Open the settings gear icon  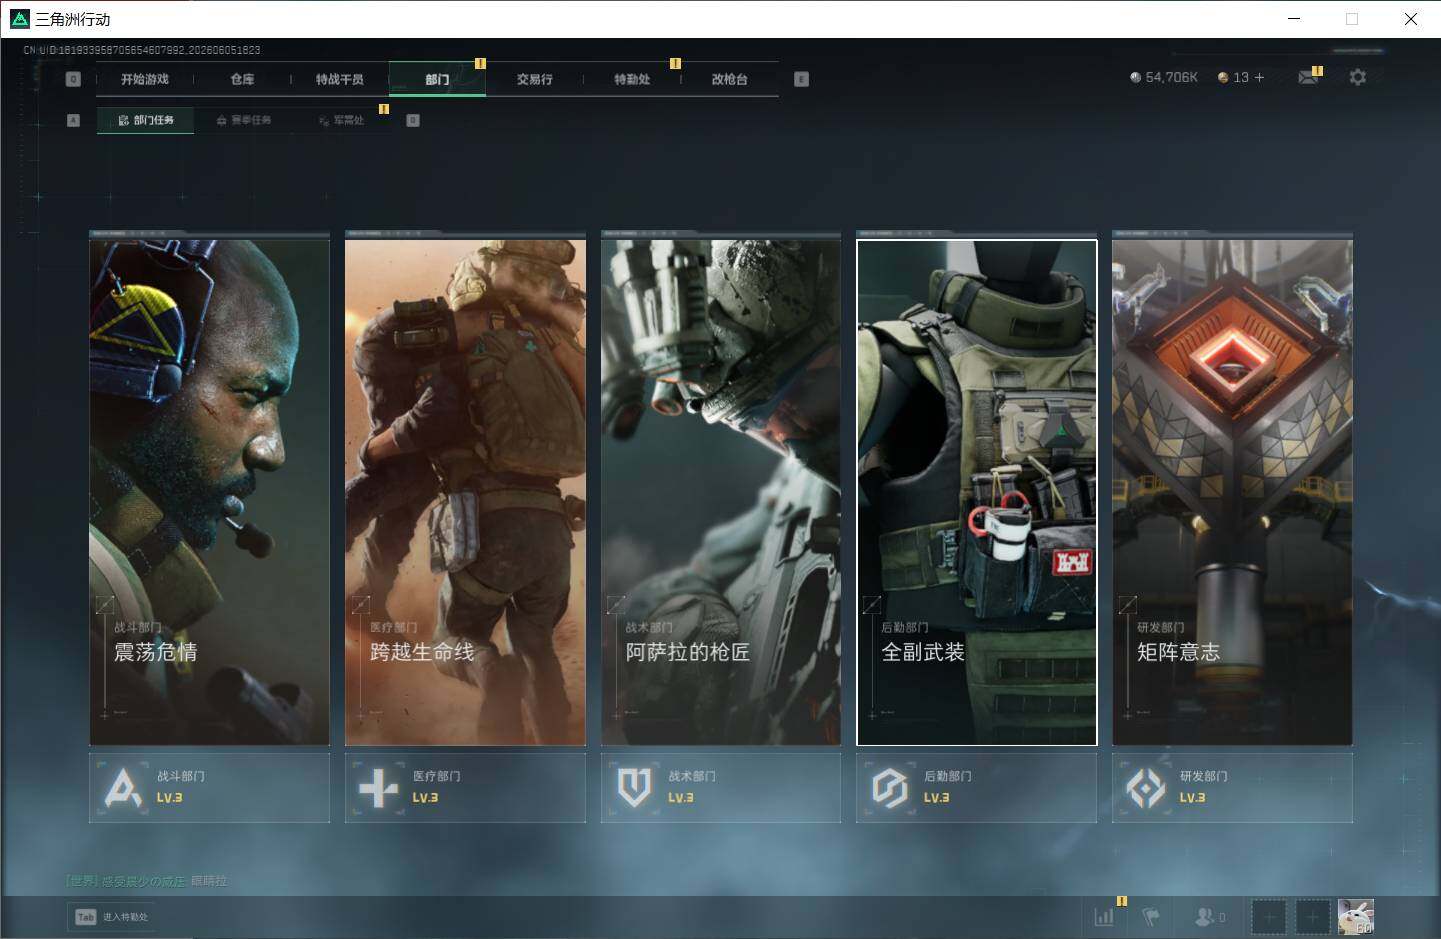1357,77
